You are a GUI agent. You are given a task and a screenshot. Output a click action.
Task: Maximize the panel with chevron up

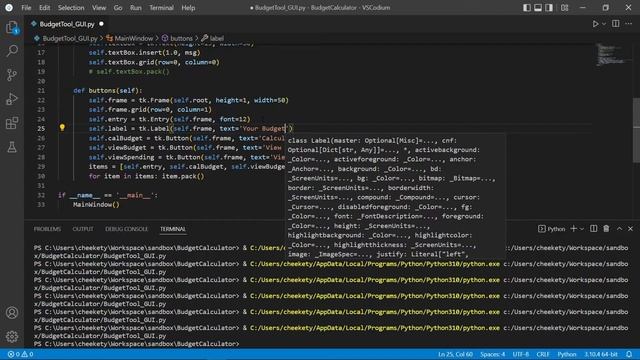point(619,229)
